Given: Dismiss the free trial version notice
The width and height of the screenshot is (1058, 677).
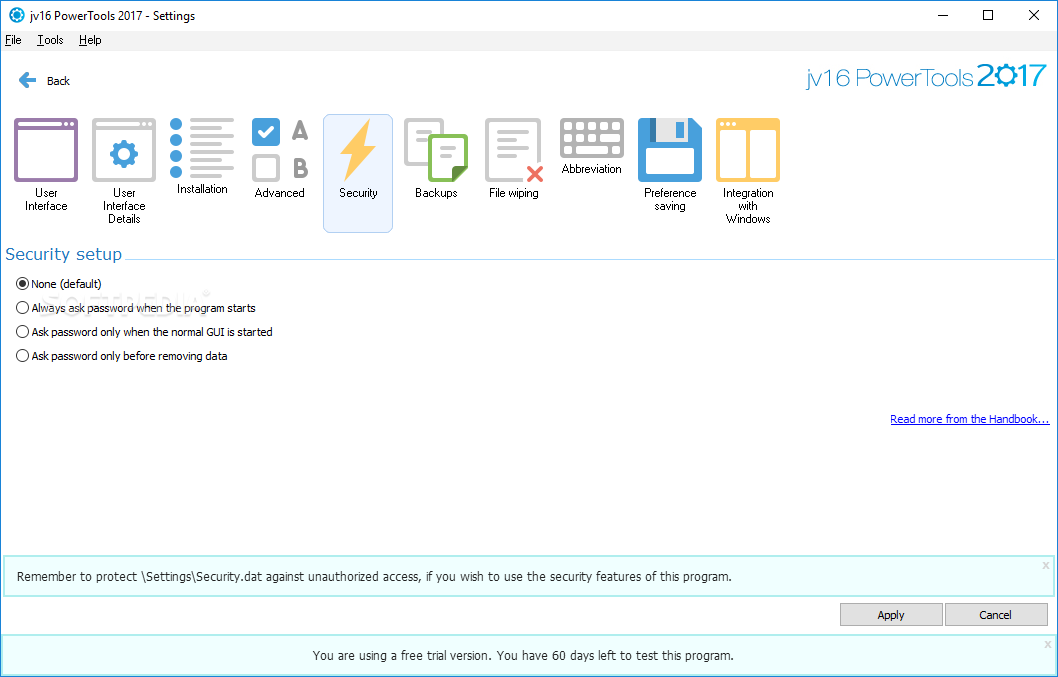Looking at the screenshot, I should coord(1046,645).
